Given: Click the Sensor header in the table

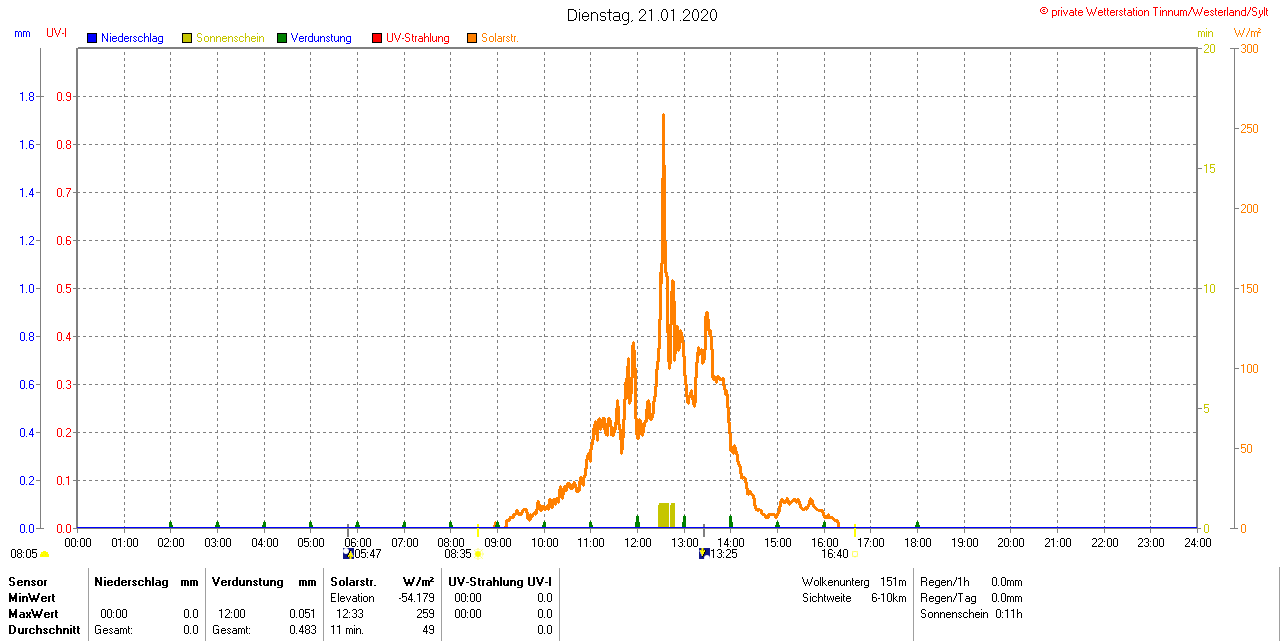Looking at the screenshot, I should [x=28, y=581].
